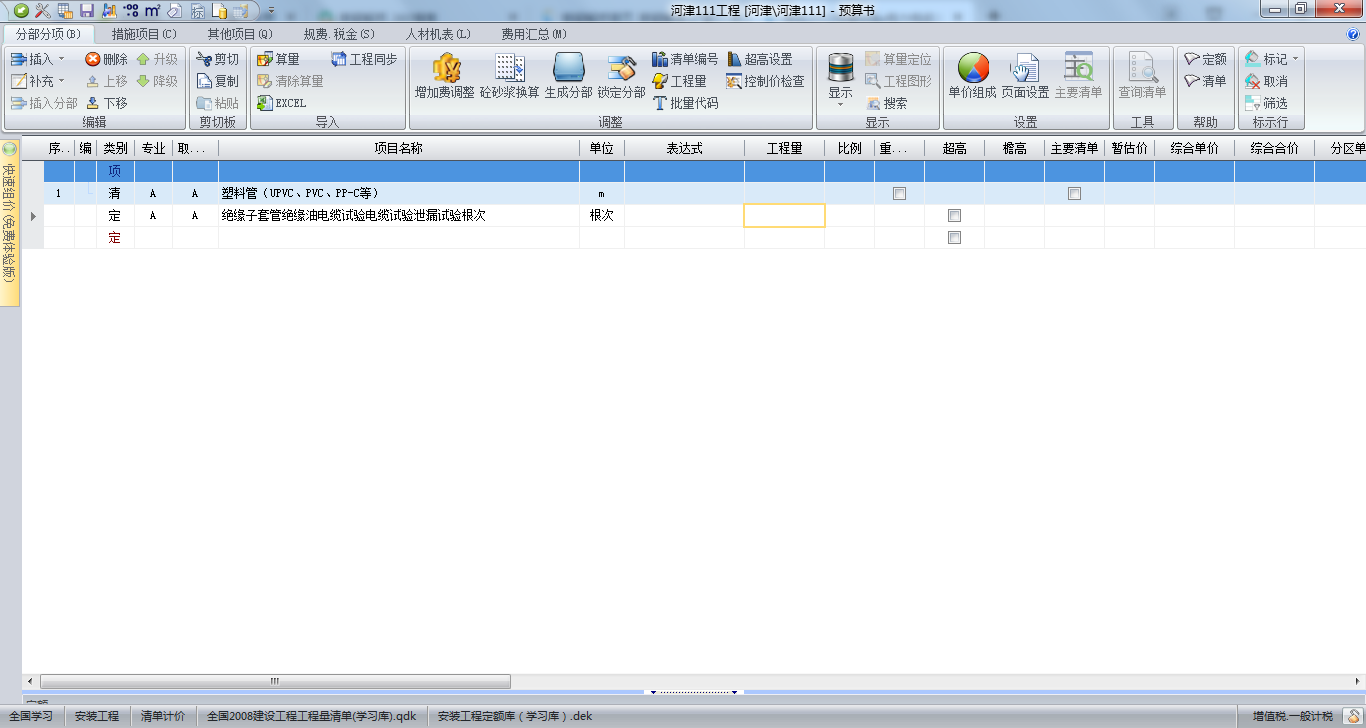Open 超高设置 settings
This screenshot has height=728, width=1366.
[759, 59]
